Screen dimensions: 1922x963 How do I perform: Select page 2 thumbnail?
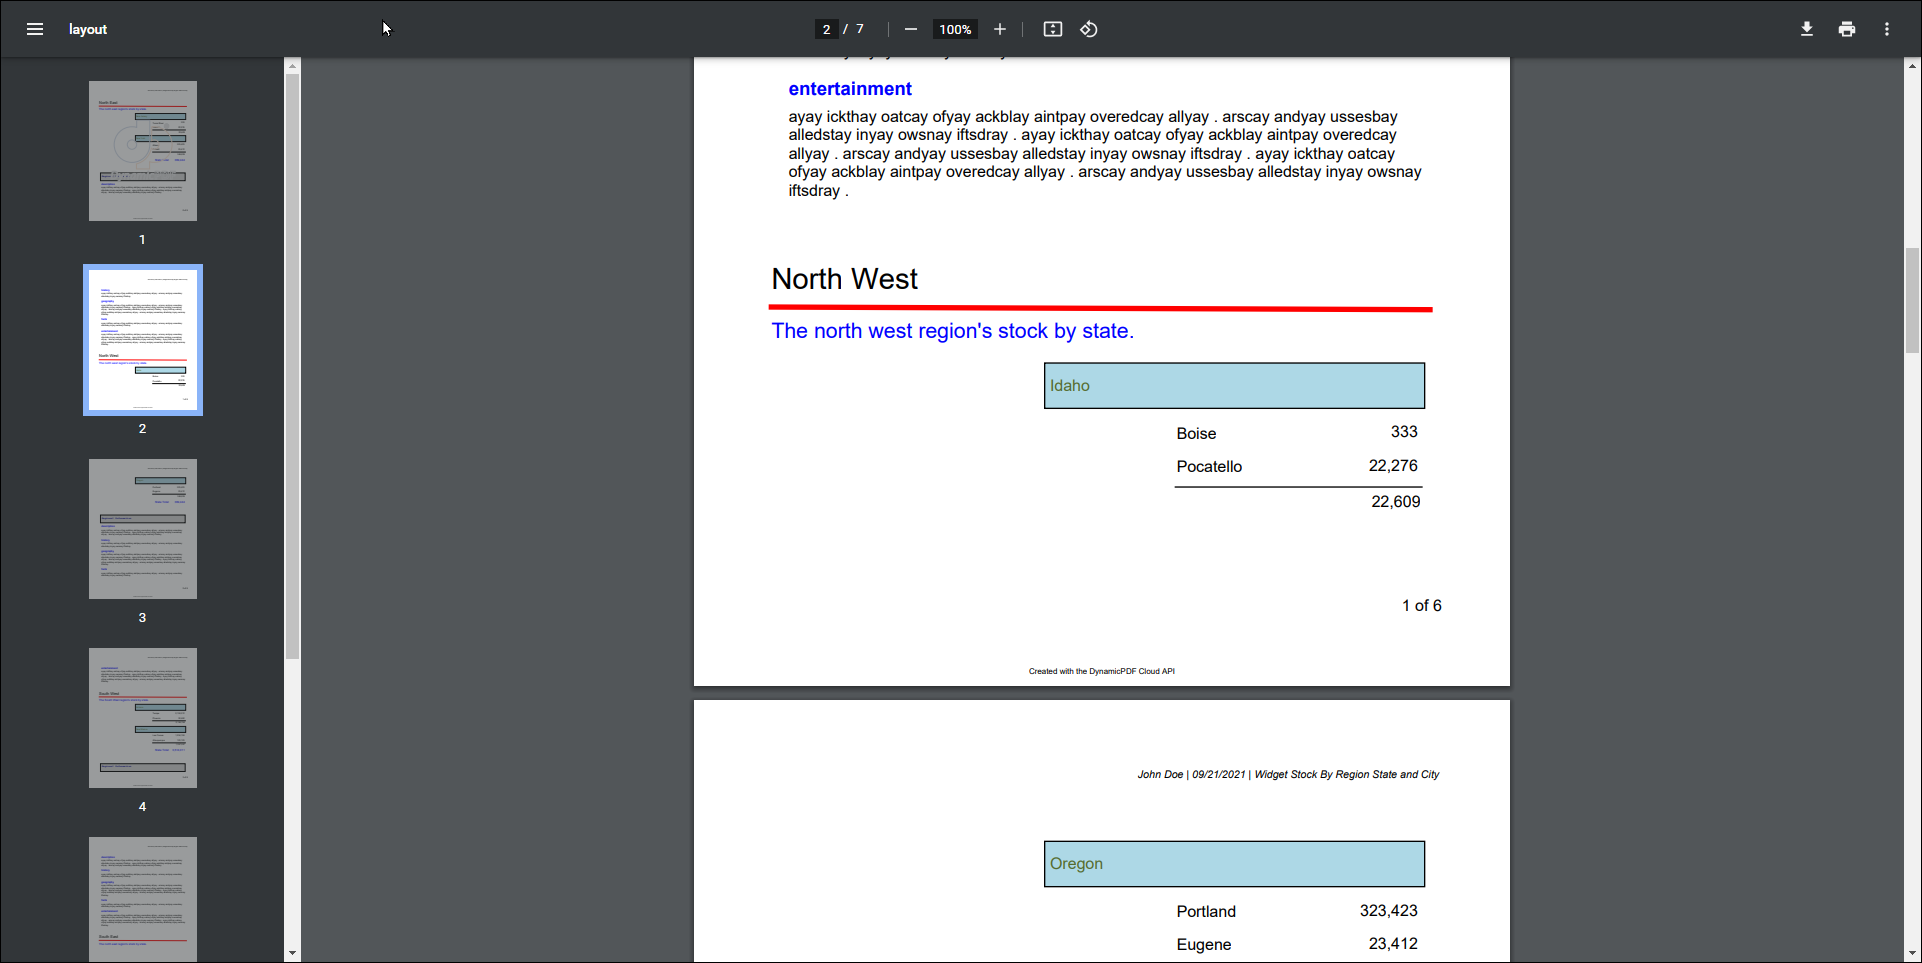coord(143,340)
